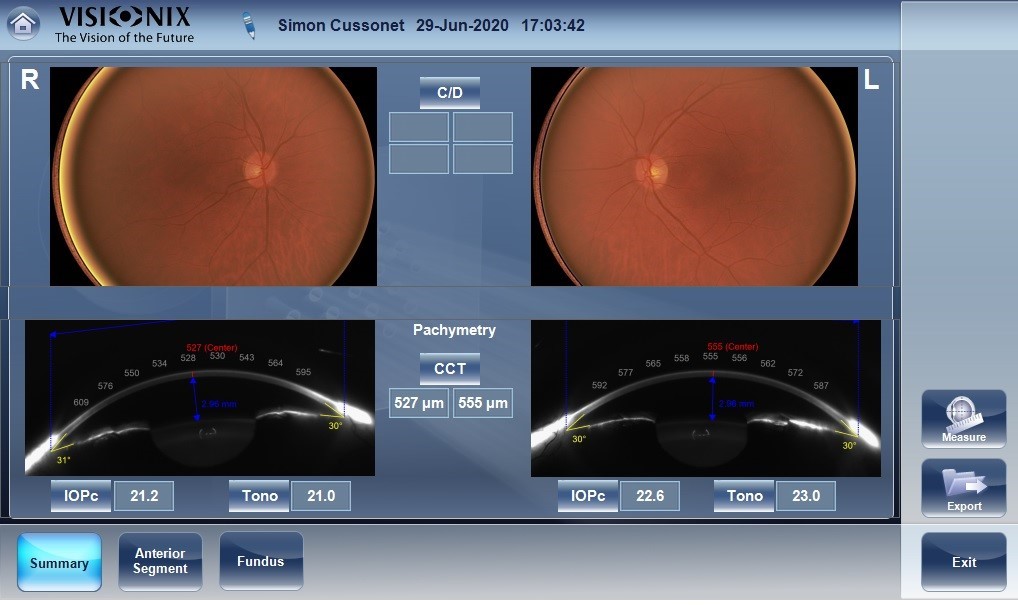Open the right eye anterior segment scan

[200, 398]
